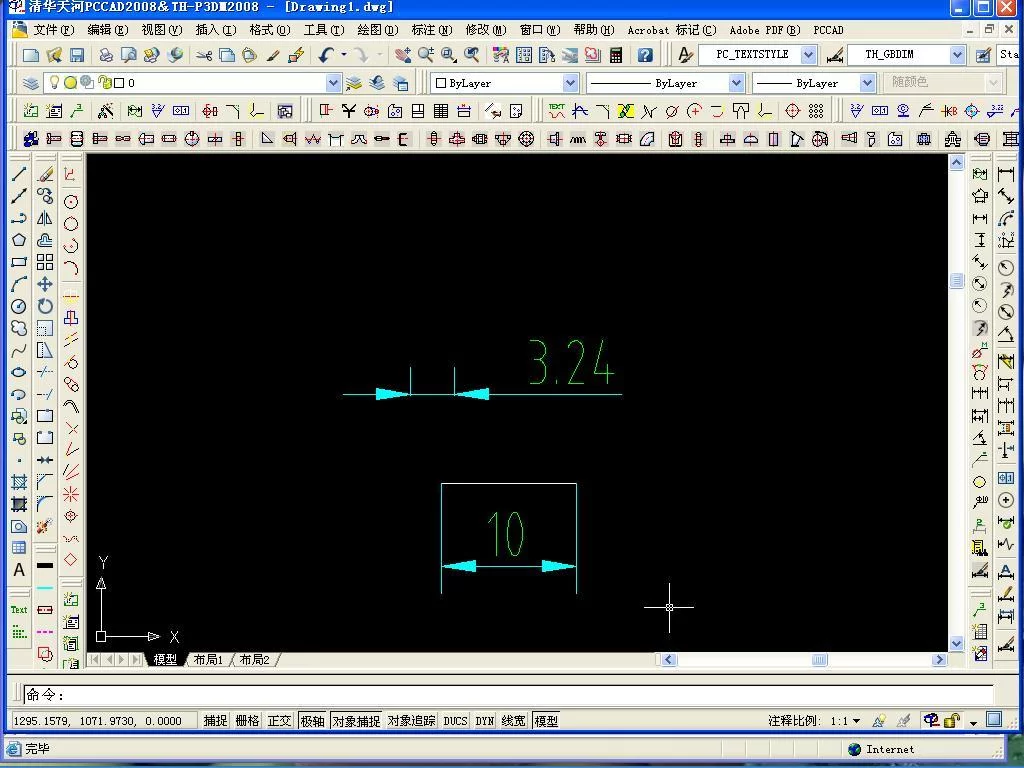Select the Pan (hand) tool
Screen dimensions: 1024x768
tap(403, 55)
